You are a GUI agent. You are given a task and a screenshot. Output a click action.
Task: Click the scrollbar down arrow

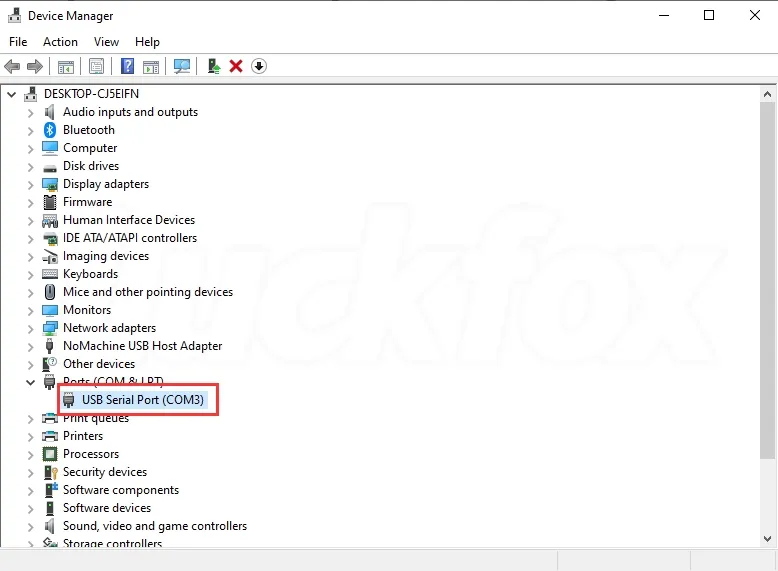point(768,539)
